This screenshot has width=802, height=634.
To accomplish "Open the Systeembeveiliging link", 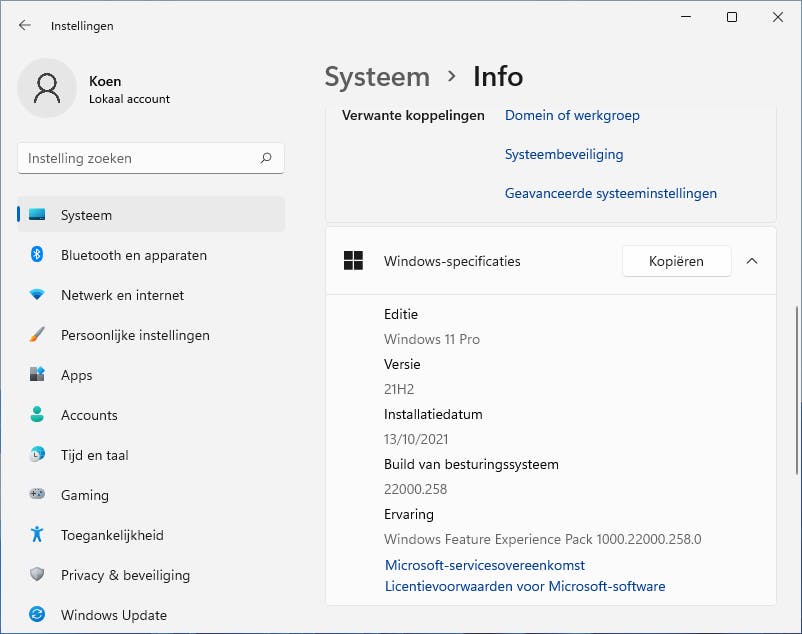I will point(564,154).
